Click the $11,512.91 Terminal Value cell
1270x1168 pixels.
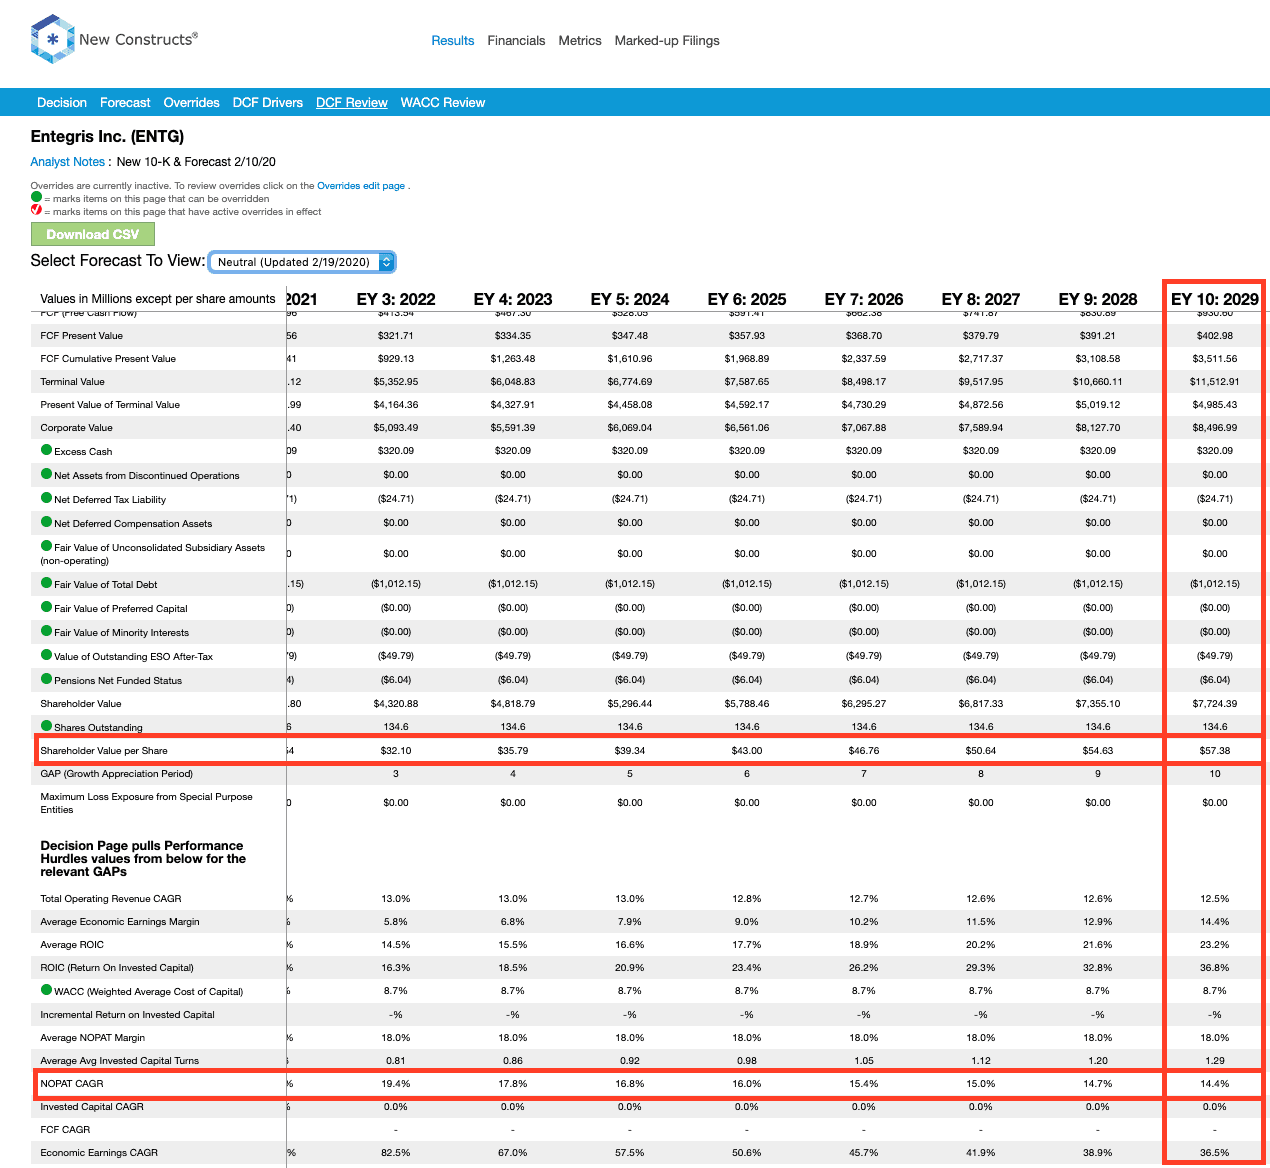pos(1215,382)
